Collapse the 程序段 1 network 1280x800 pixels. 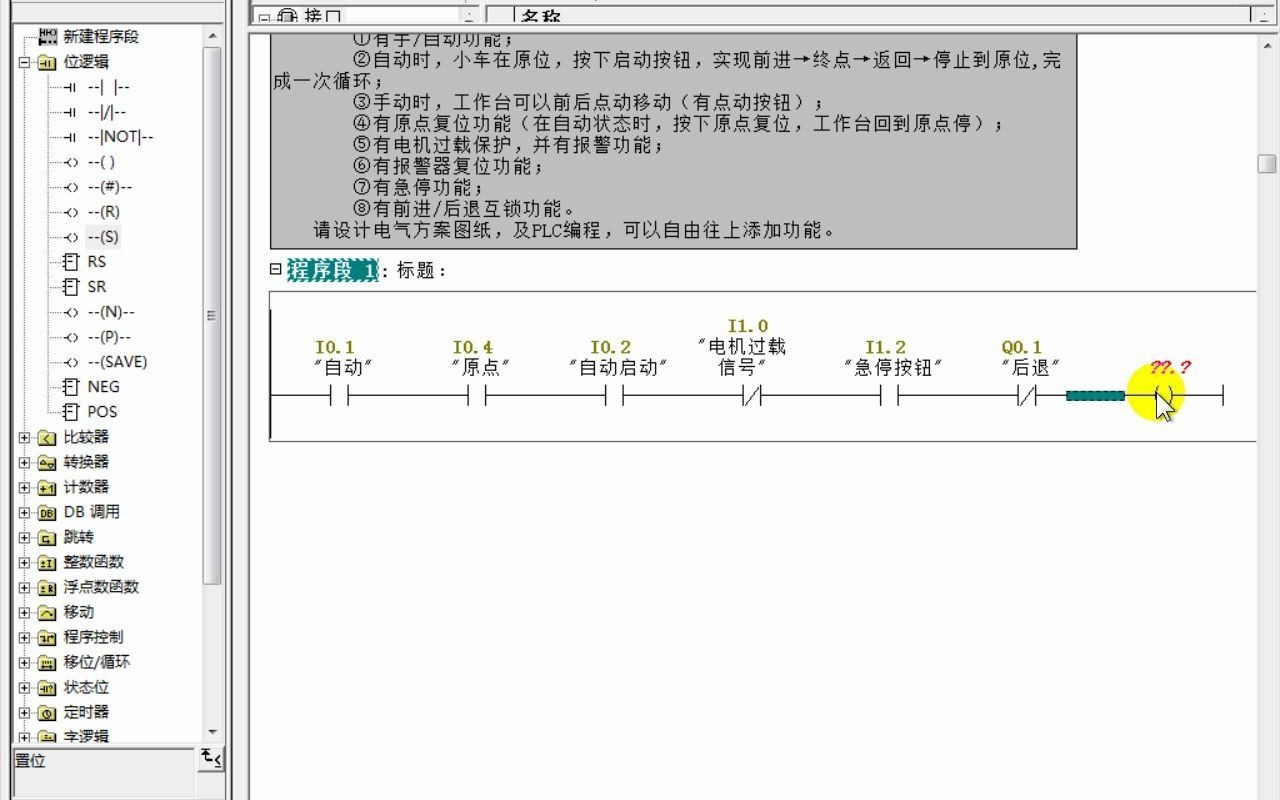tap(276, 269)
